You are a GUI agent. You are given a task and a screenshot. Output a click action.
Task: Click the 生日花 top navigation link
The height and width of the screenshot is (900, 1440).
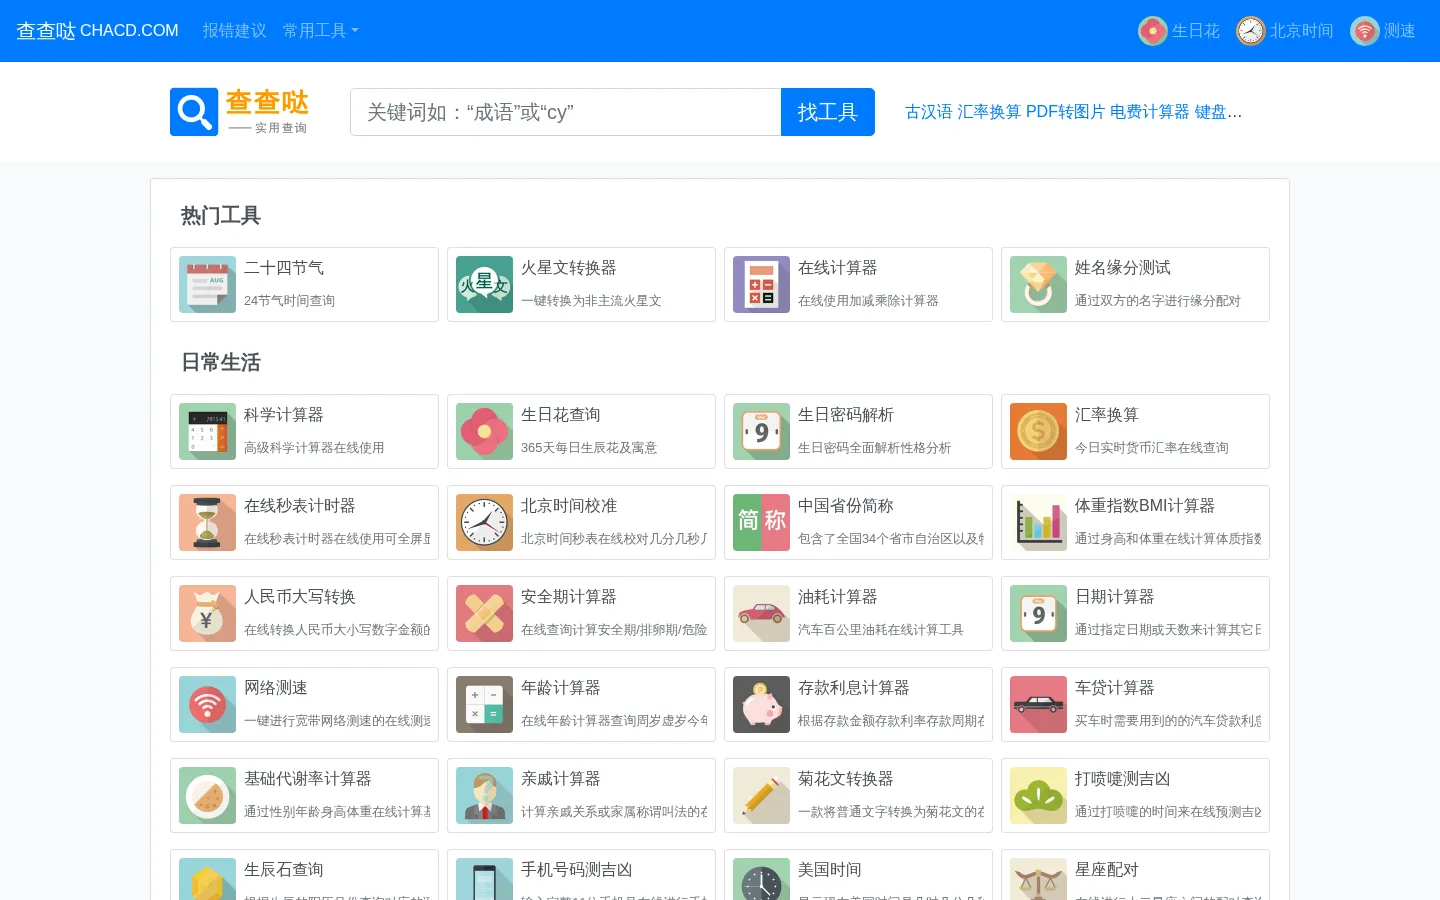coord(1179,31)
